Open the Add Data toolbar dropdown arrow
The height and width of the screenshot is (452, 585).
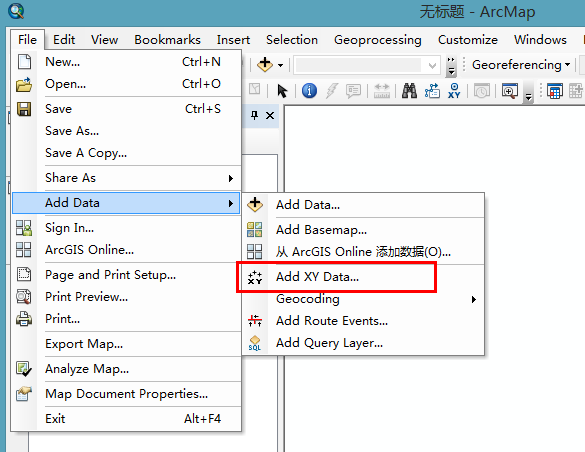click(281, 65)
